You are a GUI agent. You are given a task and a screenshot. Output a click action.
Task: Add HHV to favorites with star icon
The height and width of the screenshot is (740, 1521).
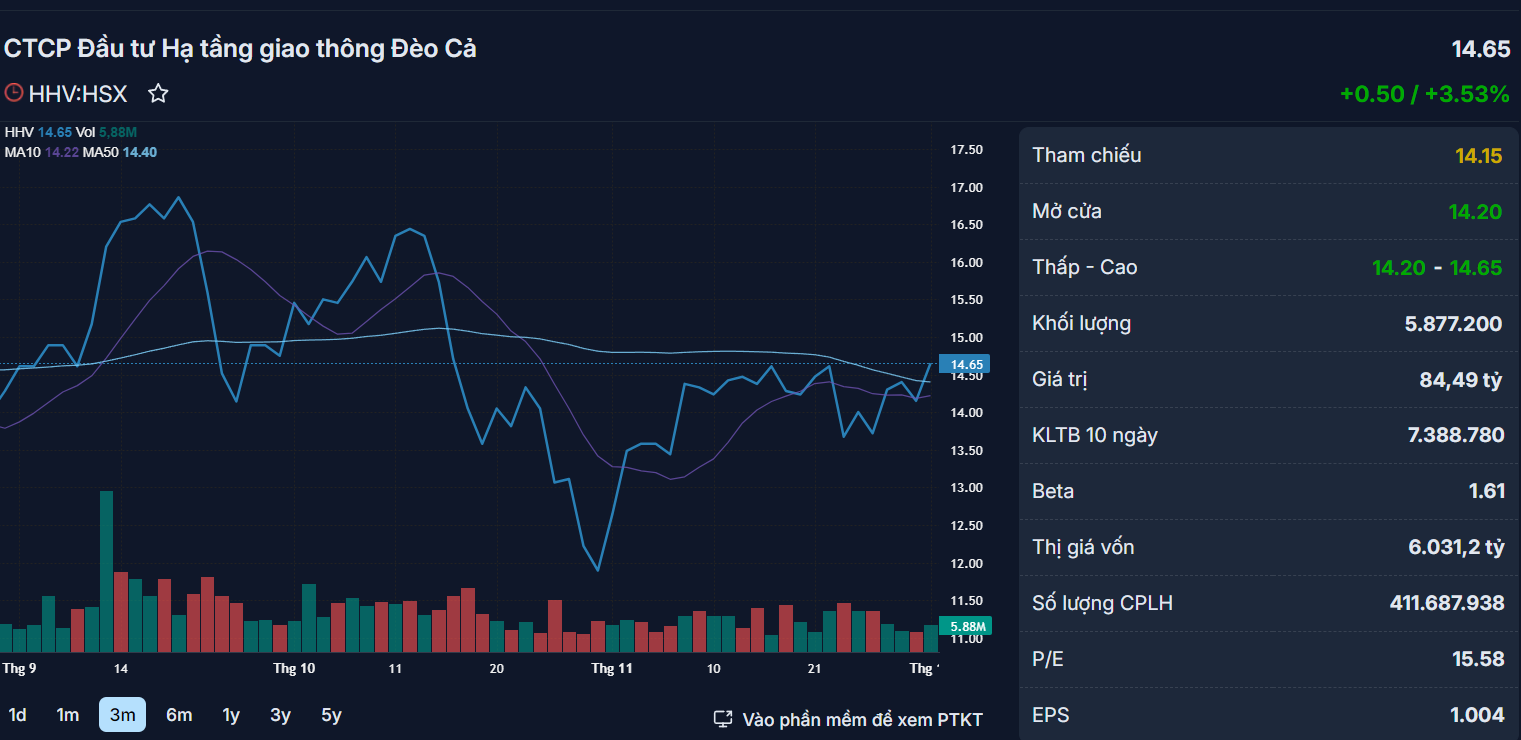coord(158,94)
